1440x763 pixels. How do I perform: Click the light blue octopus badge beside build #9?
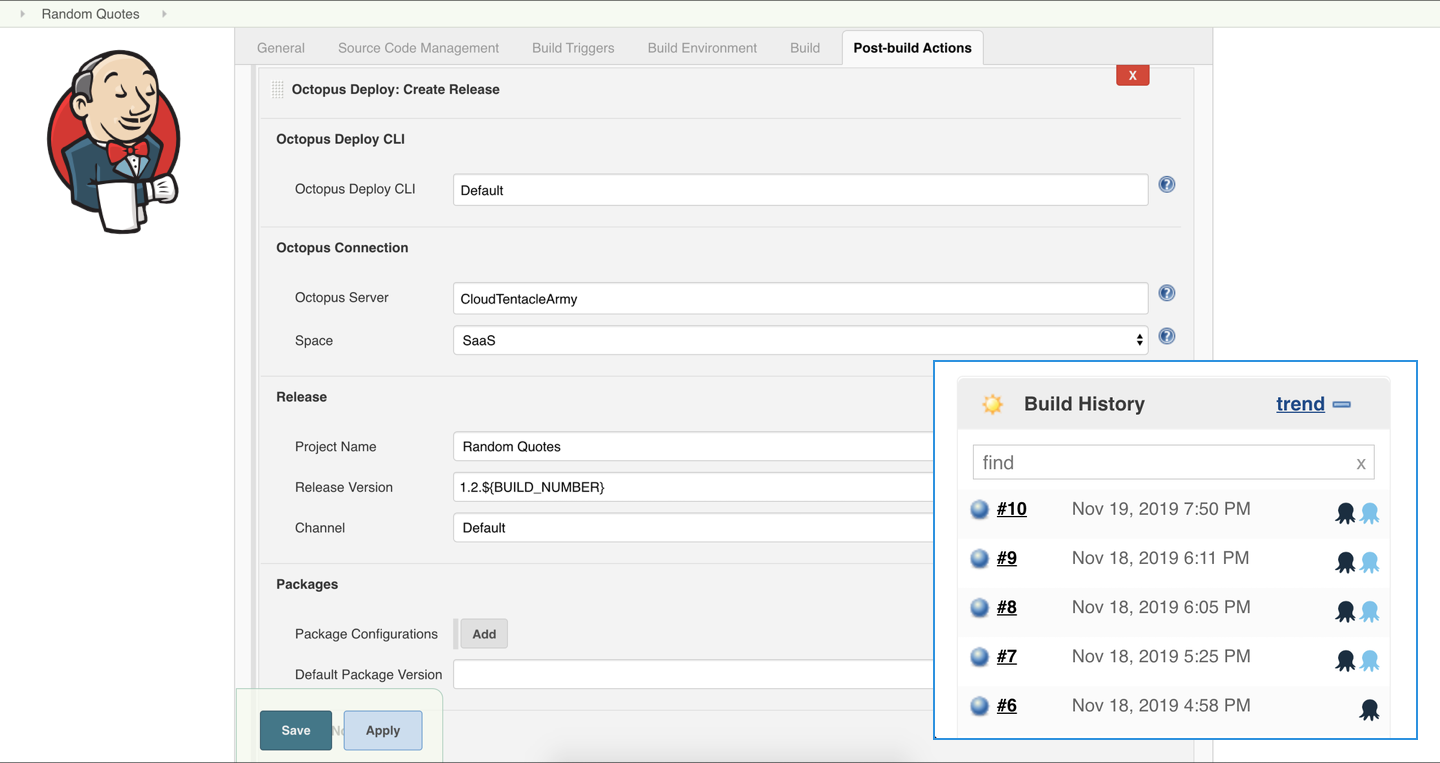pyautogui.click(x=1369, y=562)
